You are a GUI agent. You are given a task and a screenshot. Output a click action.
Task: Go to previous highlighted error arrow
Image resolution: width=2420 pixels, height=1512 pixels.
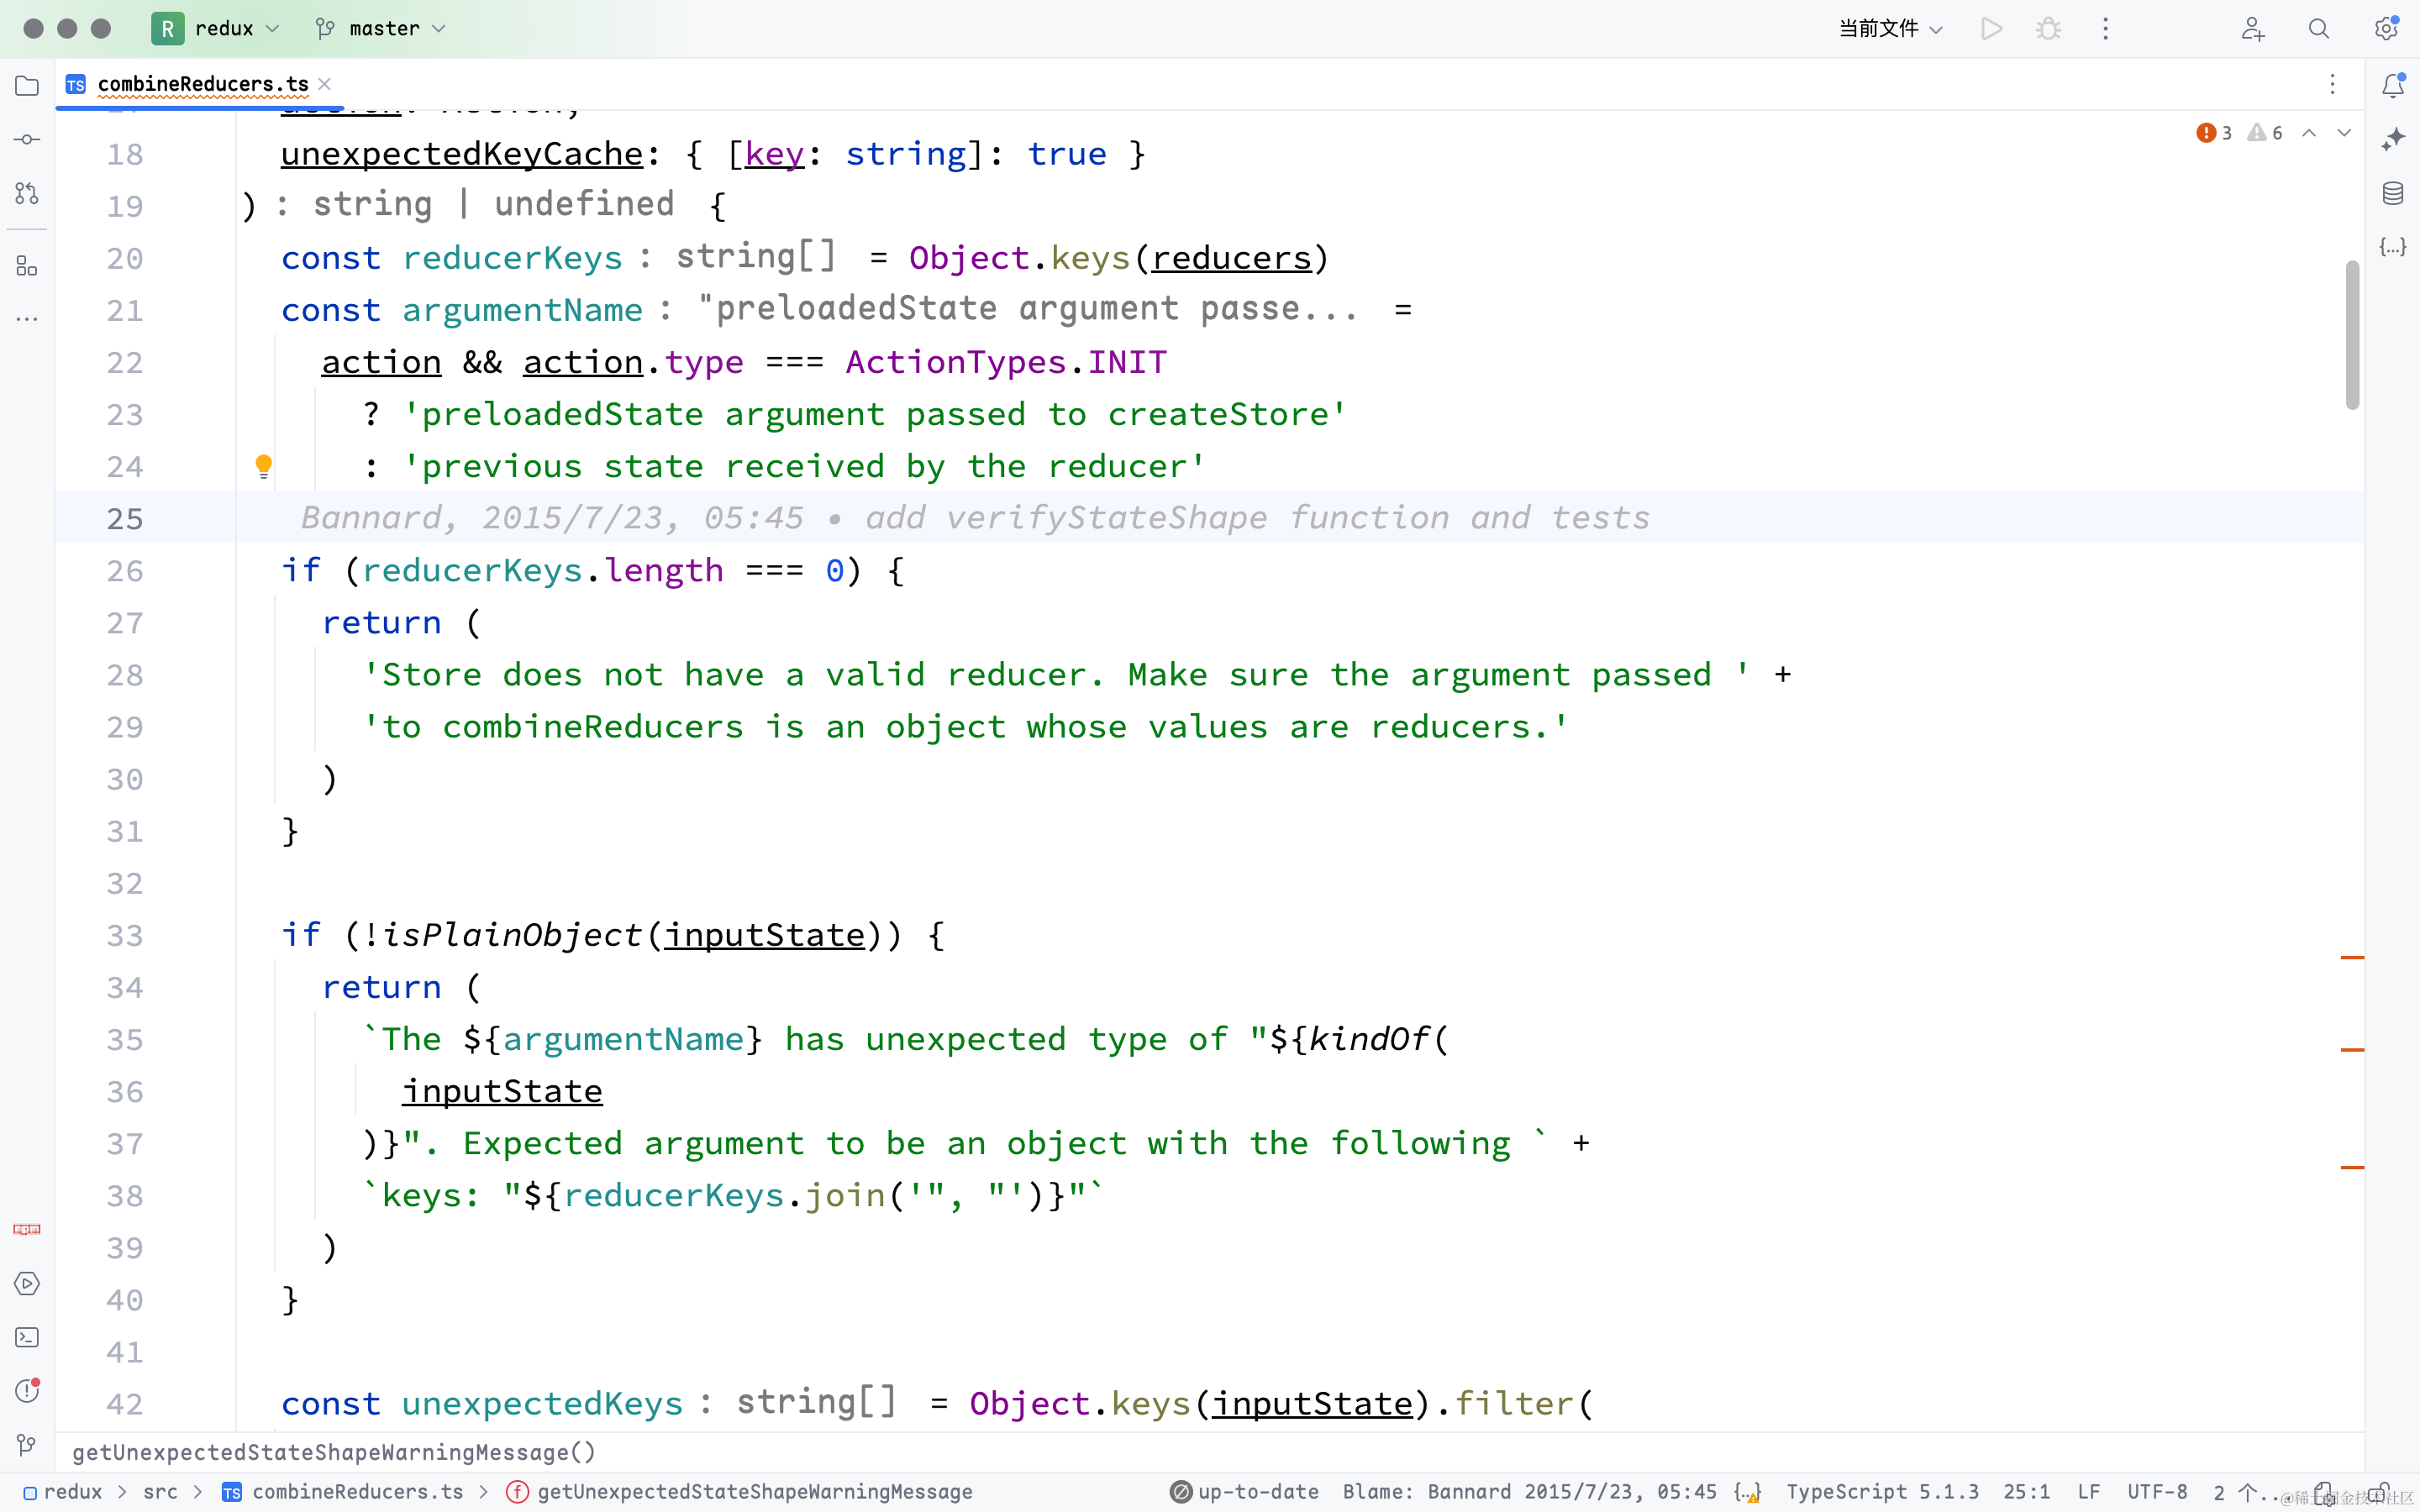(x=2309, y=133)
